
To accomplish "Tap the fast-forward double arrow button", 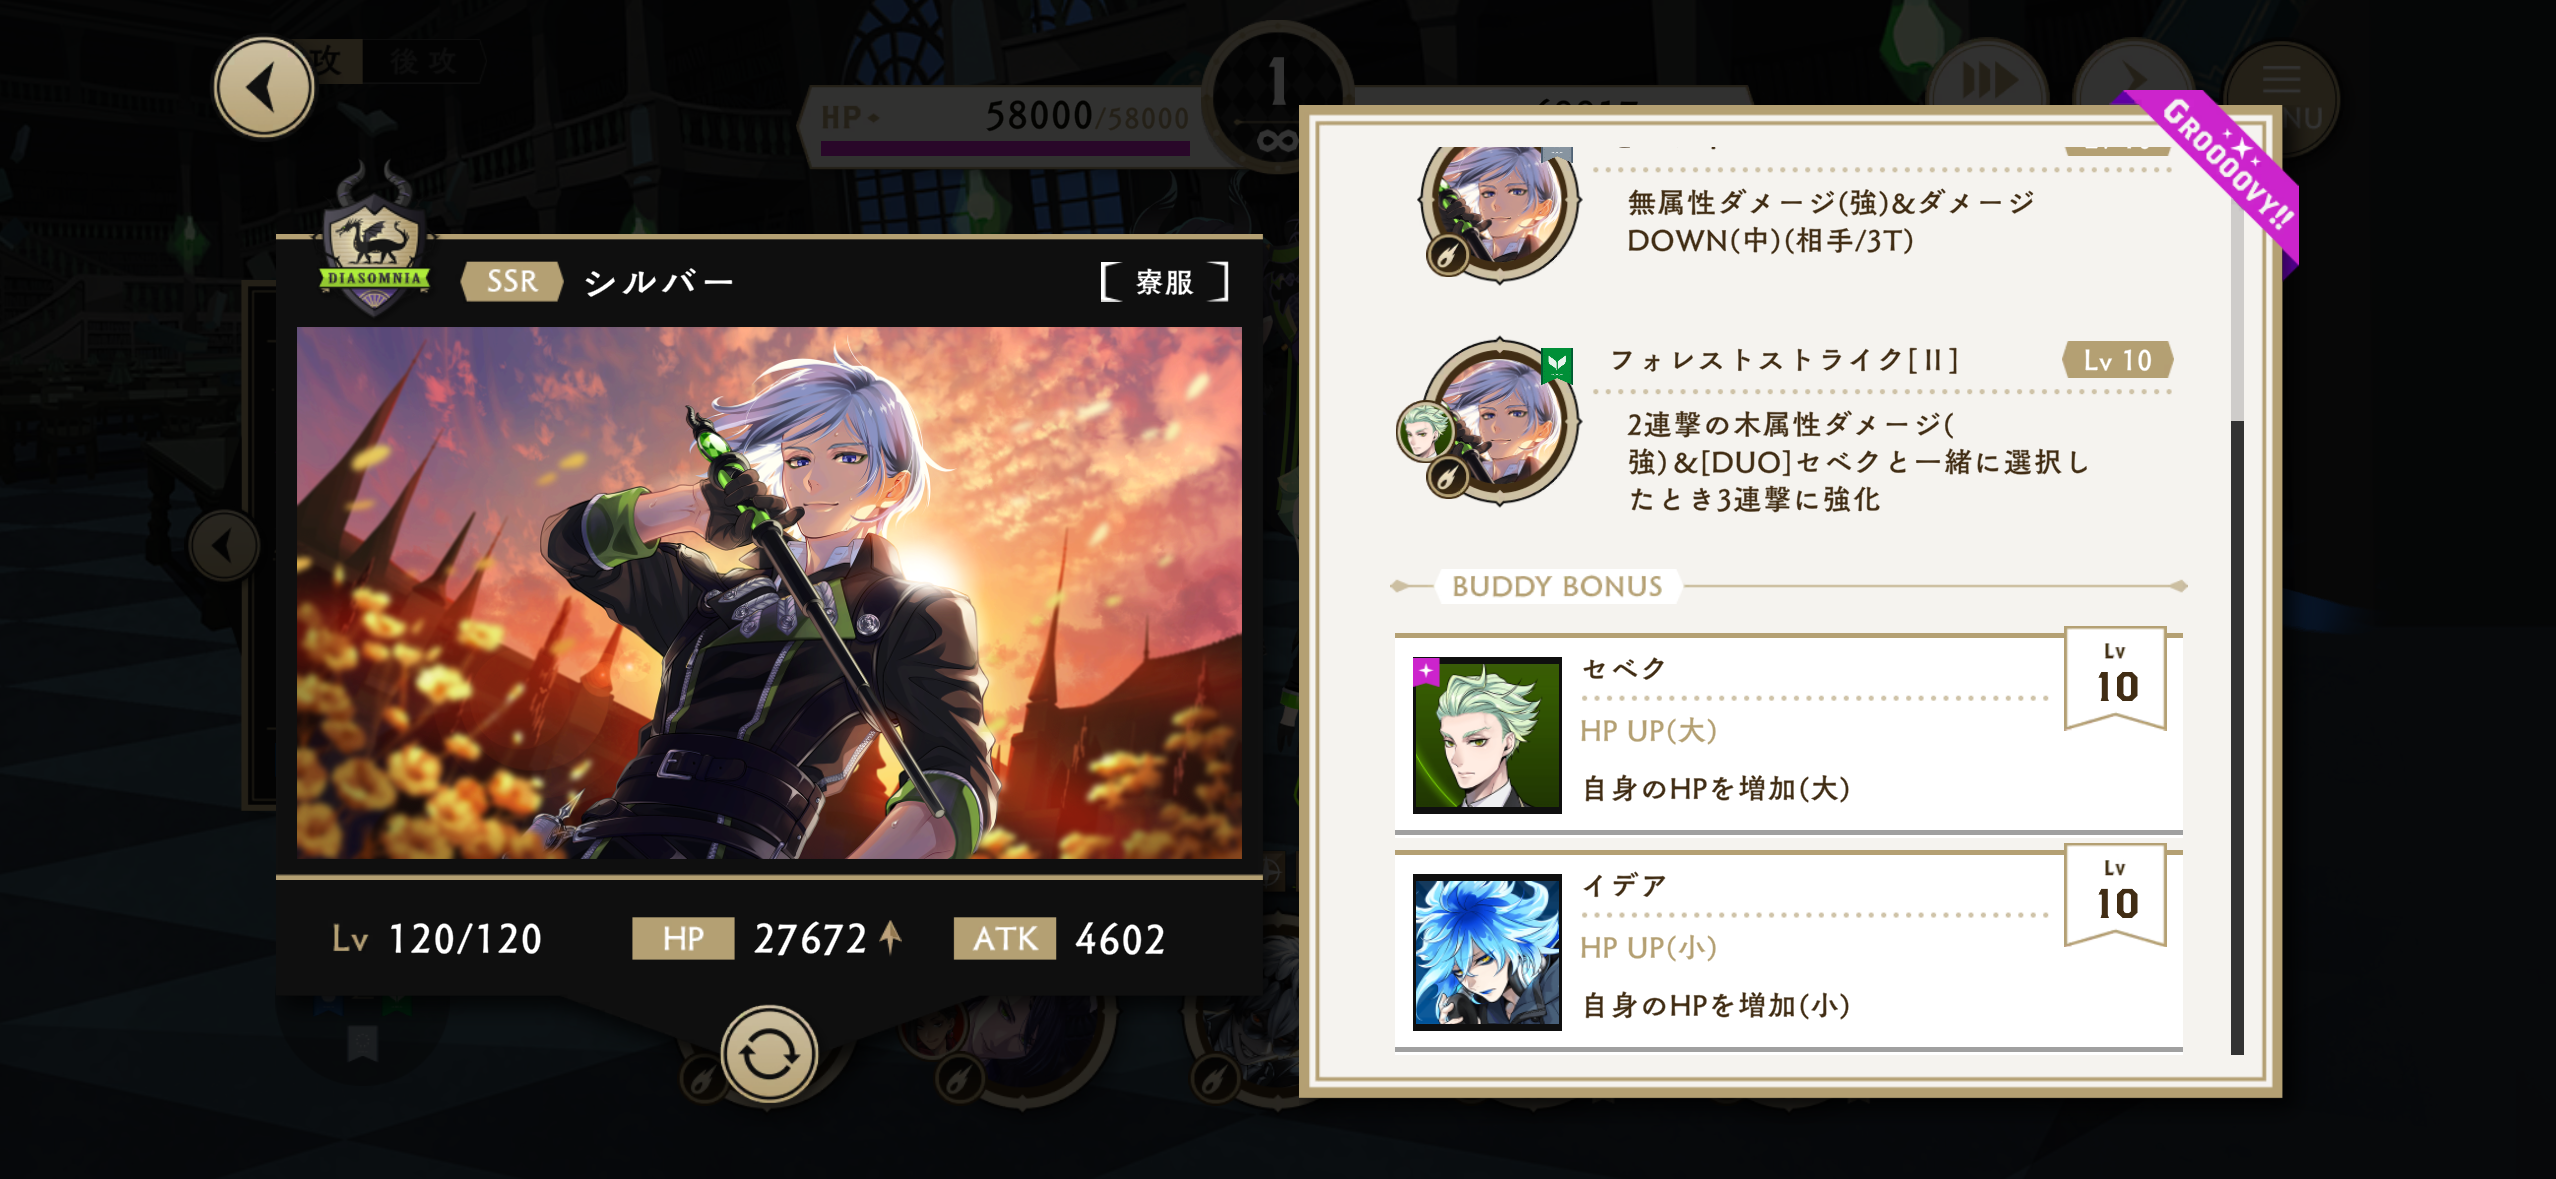I will coord(1988,83).
